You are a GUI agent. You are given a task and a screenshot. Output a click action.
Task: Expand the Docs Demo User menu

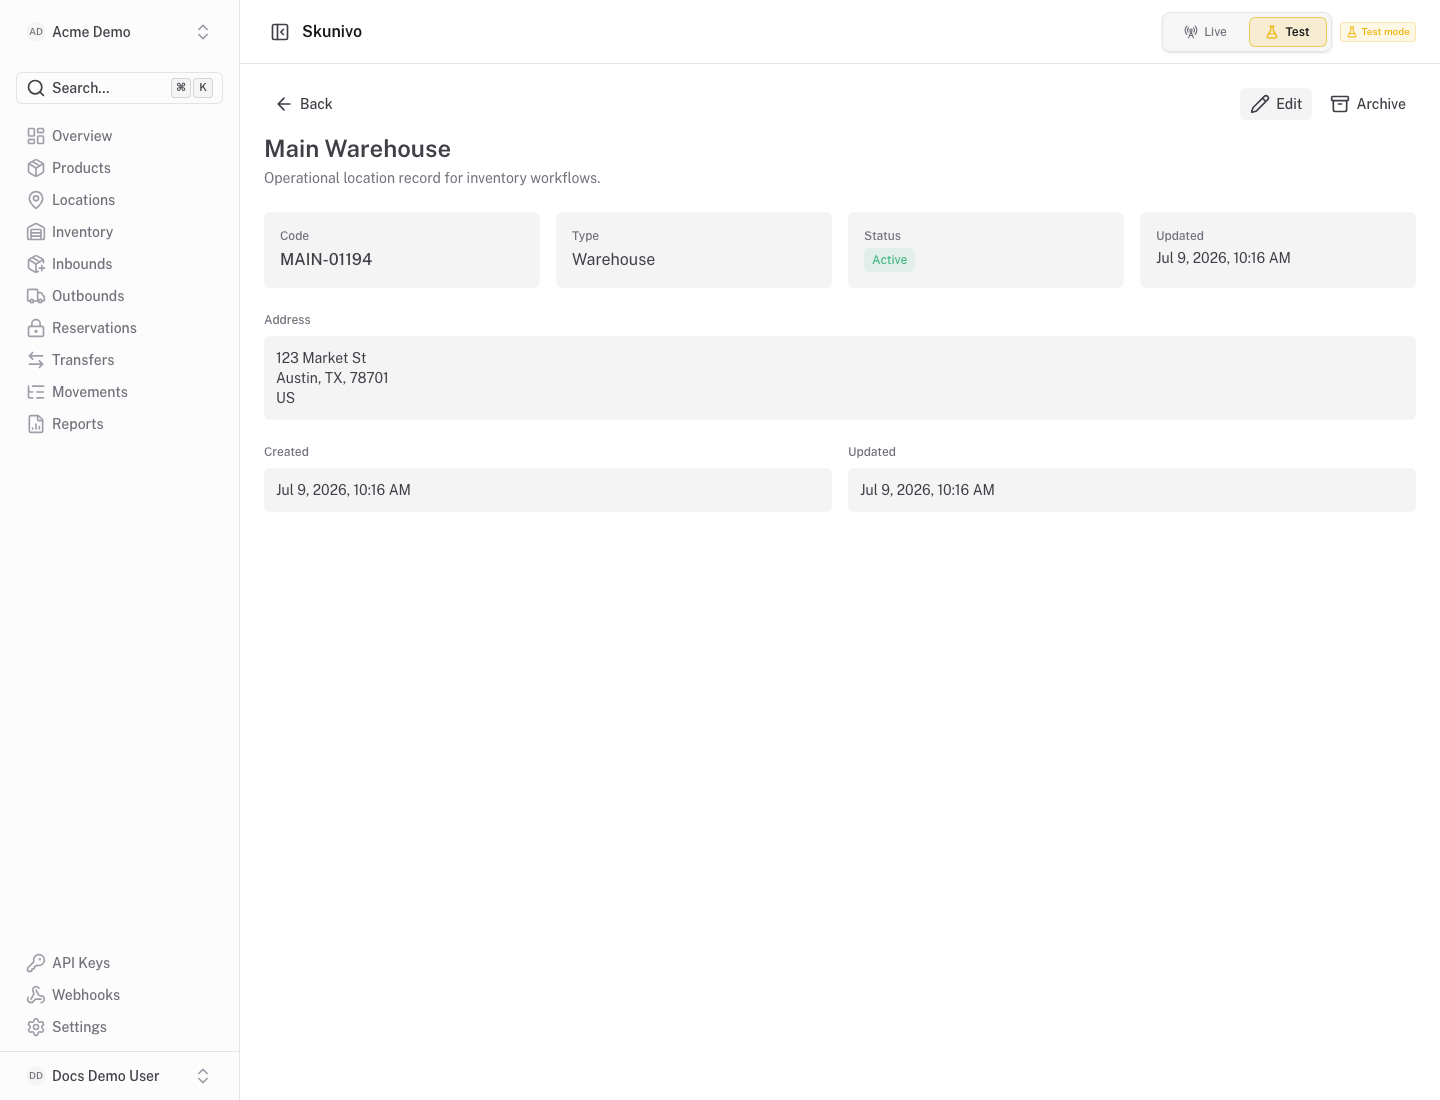119,1076
